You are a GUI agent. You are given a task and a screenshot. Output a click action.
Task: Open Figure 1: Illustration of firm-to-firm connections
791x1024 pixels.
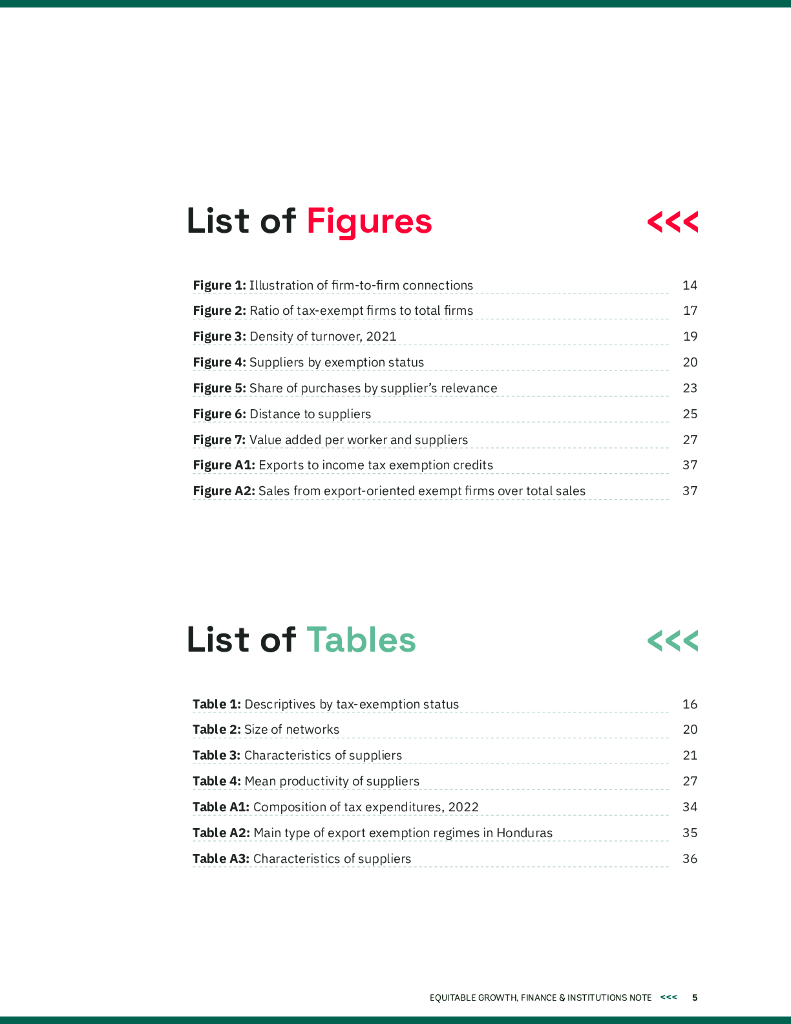(333, 285)
